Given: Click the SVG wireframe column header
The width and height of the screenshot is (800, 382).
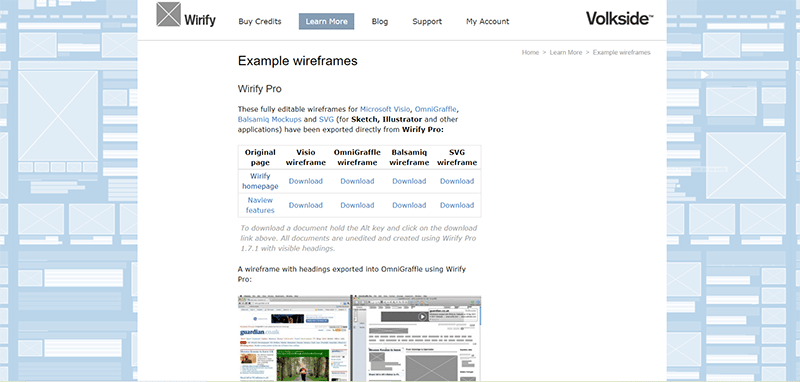Looking at the screenshot, I should pyautogui.click(x=457, y=157).
